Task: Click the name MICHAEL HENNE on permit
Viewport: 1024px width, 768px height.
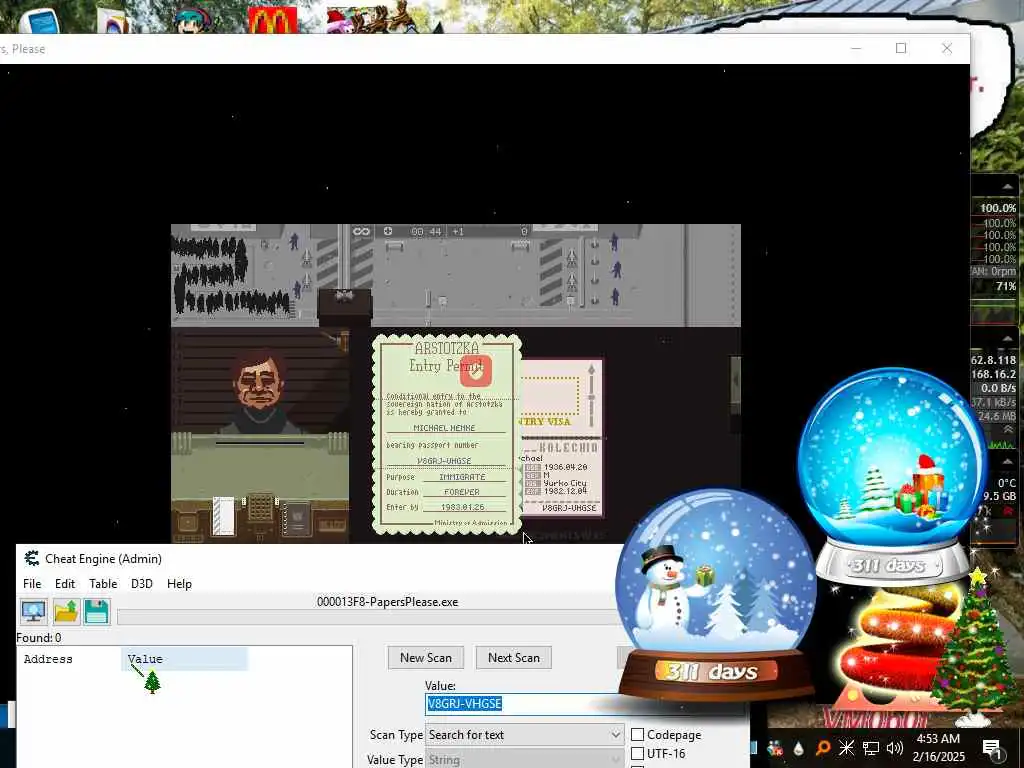Action: point(444,428)
